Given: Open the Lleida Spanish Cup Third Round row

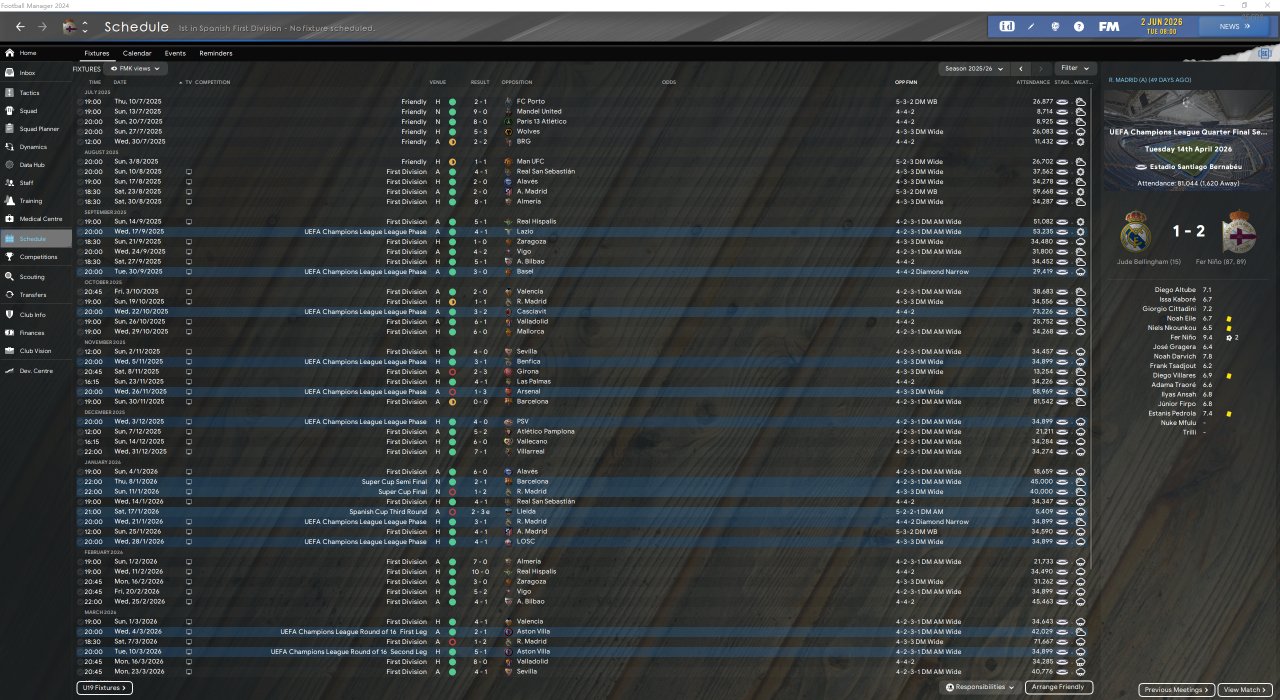Looking at the screenshot, I should click(x=584, y=512).
